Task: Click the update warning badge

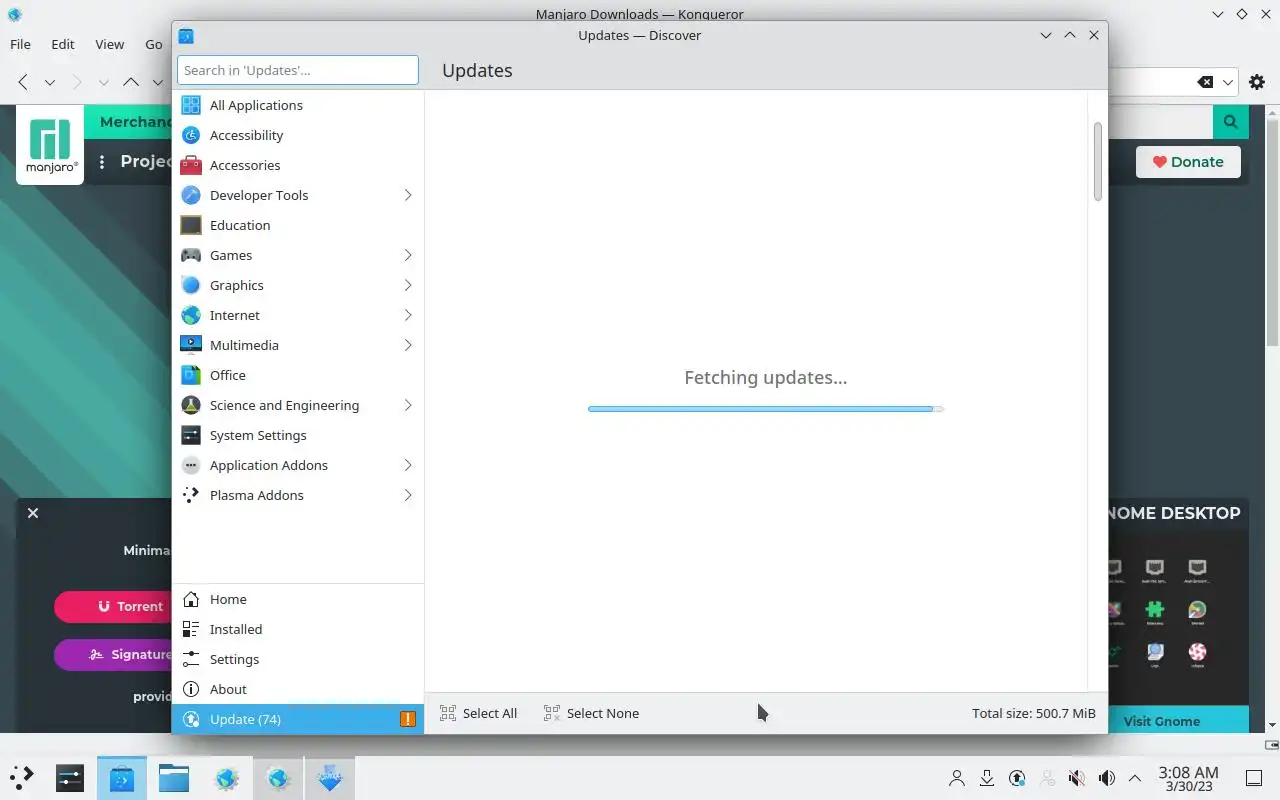Action: click(x=408, y=719)
